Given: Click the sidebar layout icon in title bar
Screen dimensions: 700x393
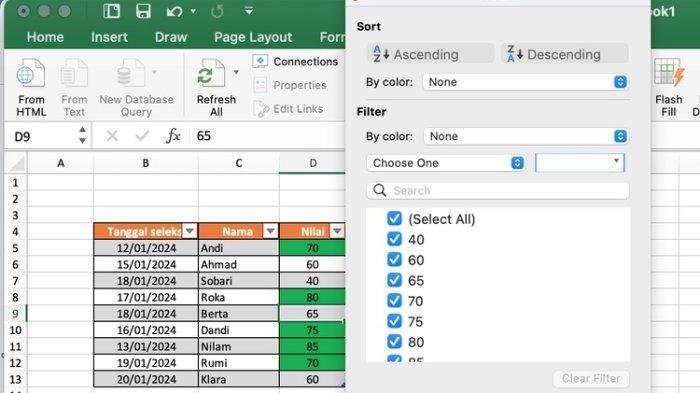Looking at the screenshot, I should (x=112, y=11).
